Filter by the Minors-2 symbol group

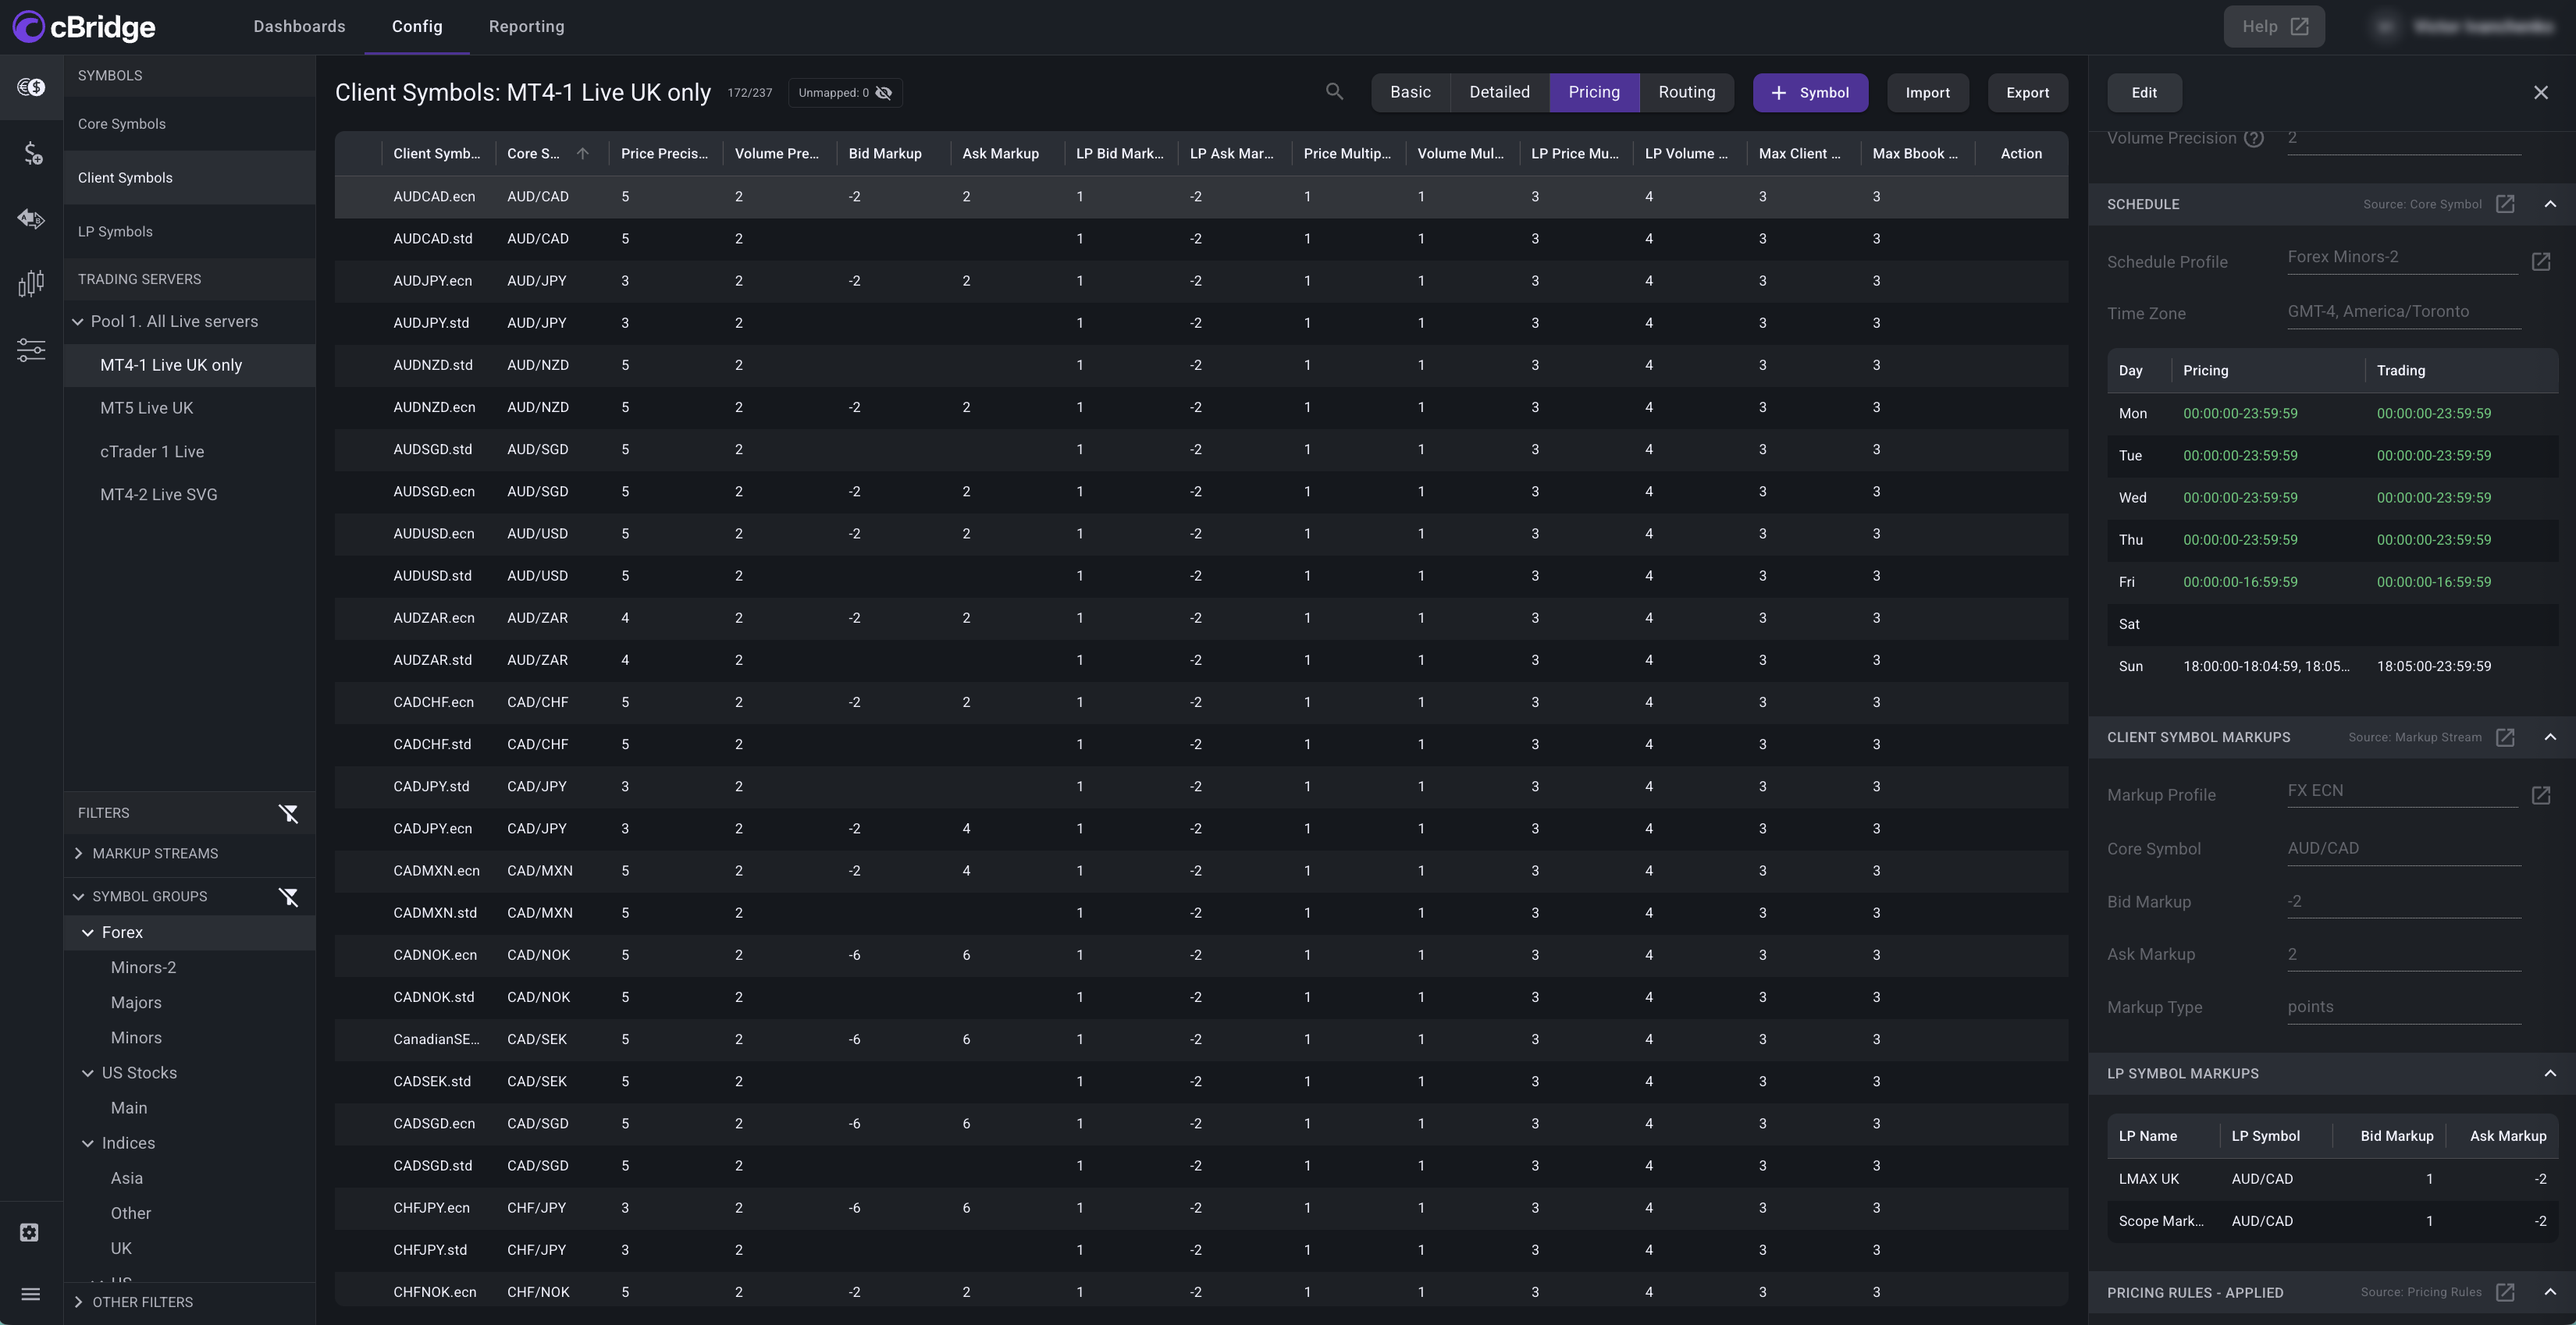click(143, 968)
